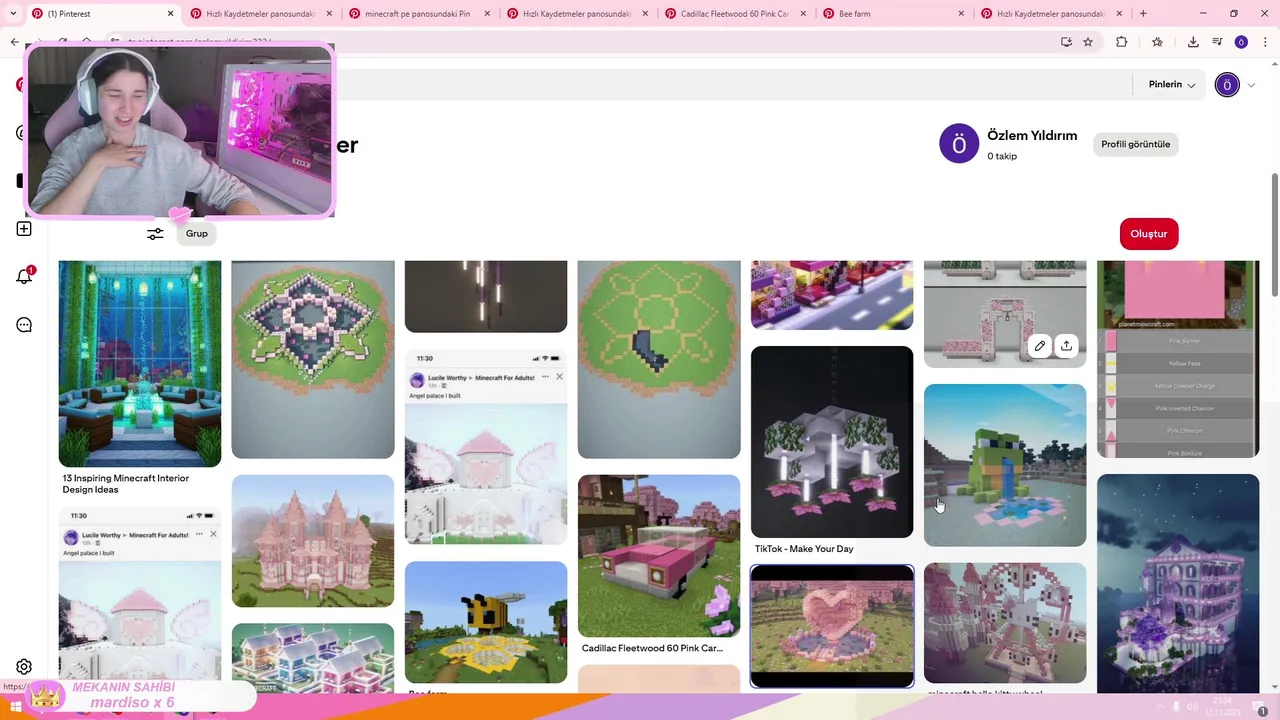This screenshot has width=1280, height=720.
Task: Click the 'TikTok - Make Your Day' caption
Action: click(804, 549)
